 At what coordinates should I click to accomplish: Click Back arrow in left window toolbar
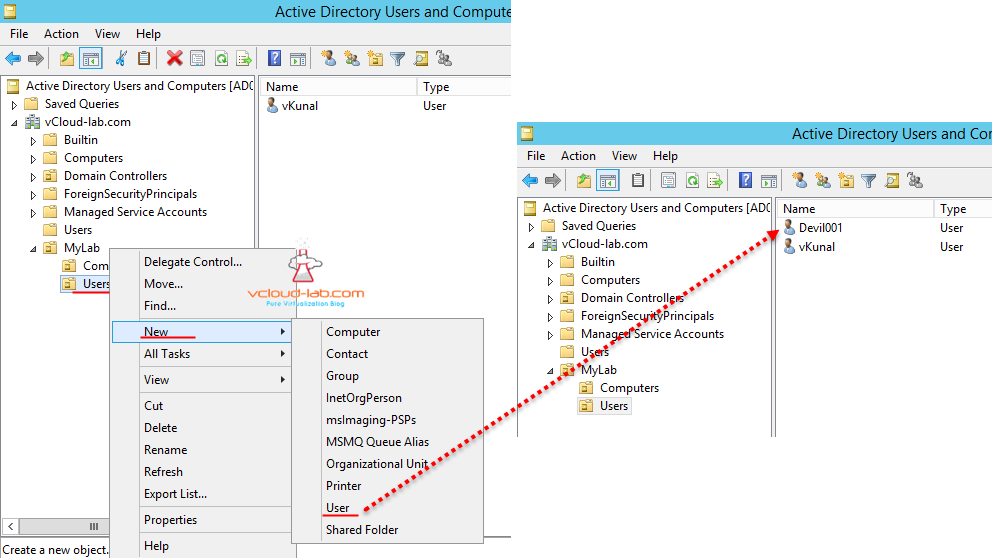(x=13, y=59)
